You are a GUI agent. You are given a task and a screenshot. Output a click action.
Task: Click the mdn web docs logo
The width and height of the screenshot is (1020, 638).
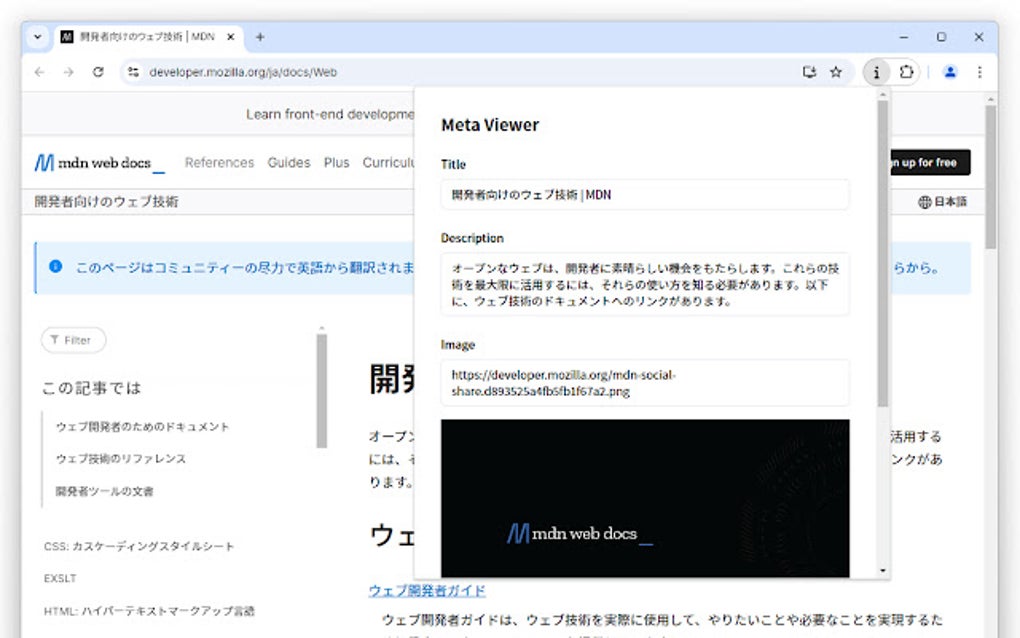[100, 163]
